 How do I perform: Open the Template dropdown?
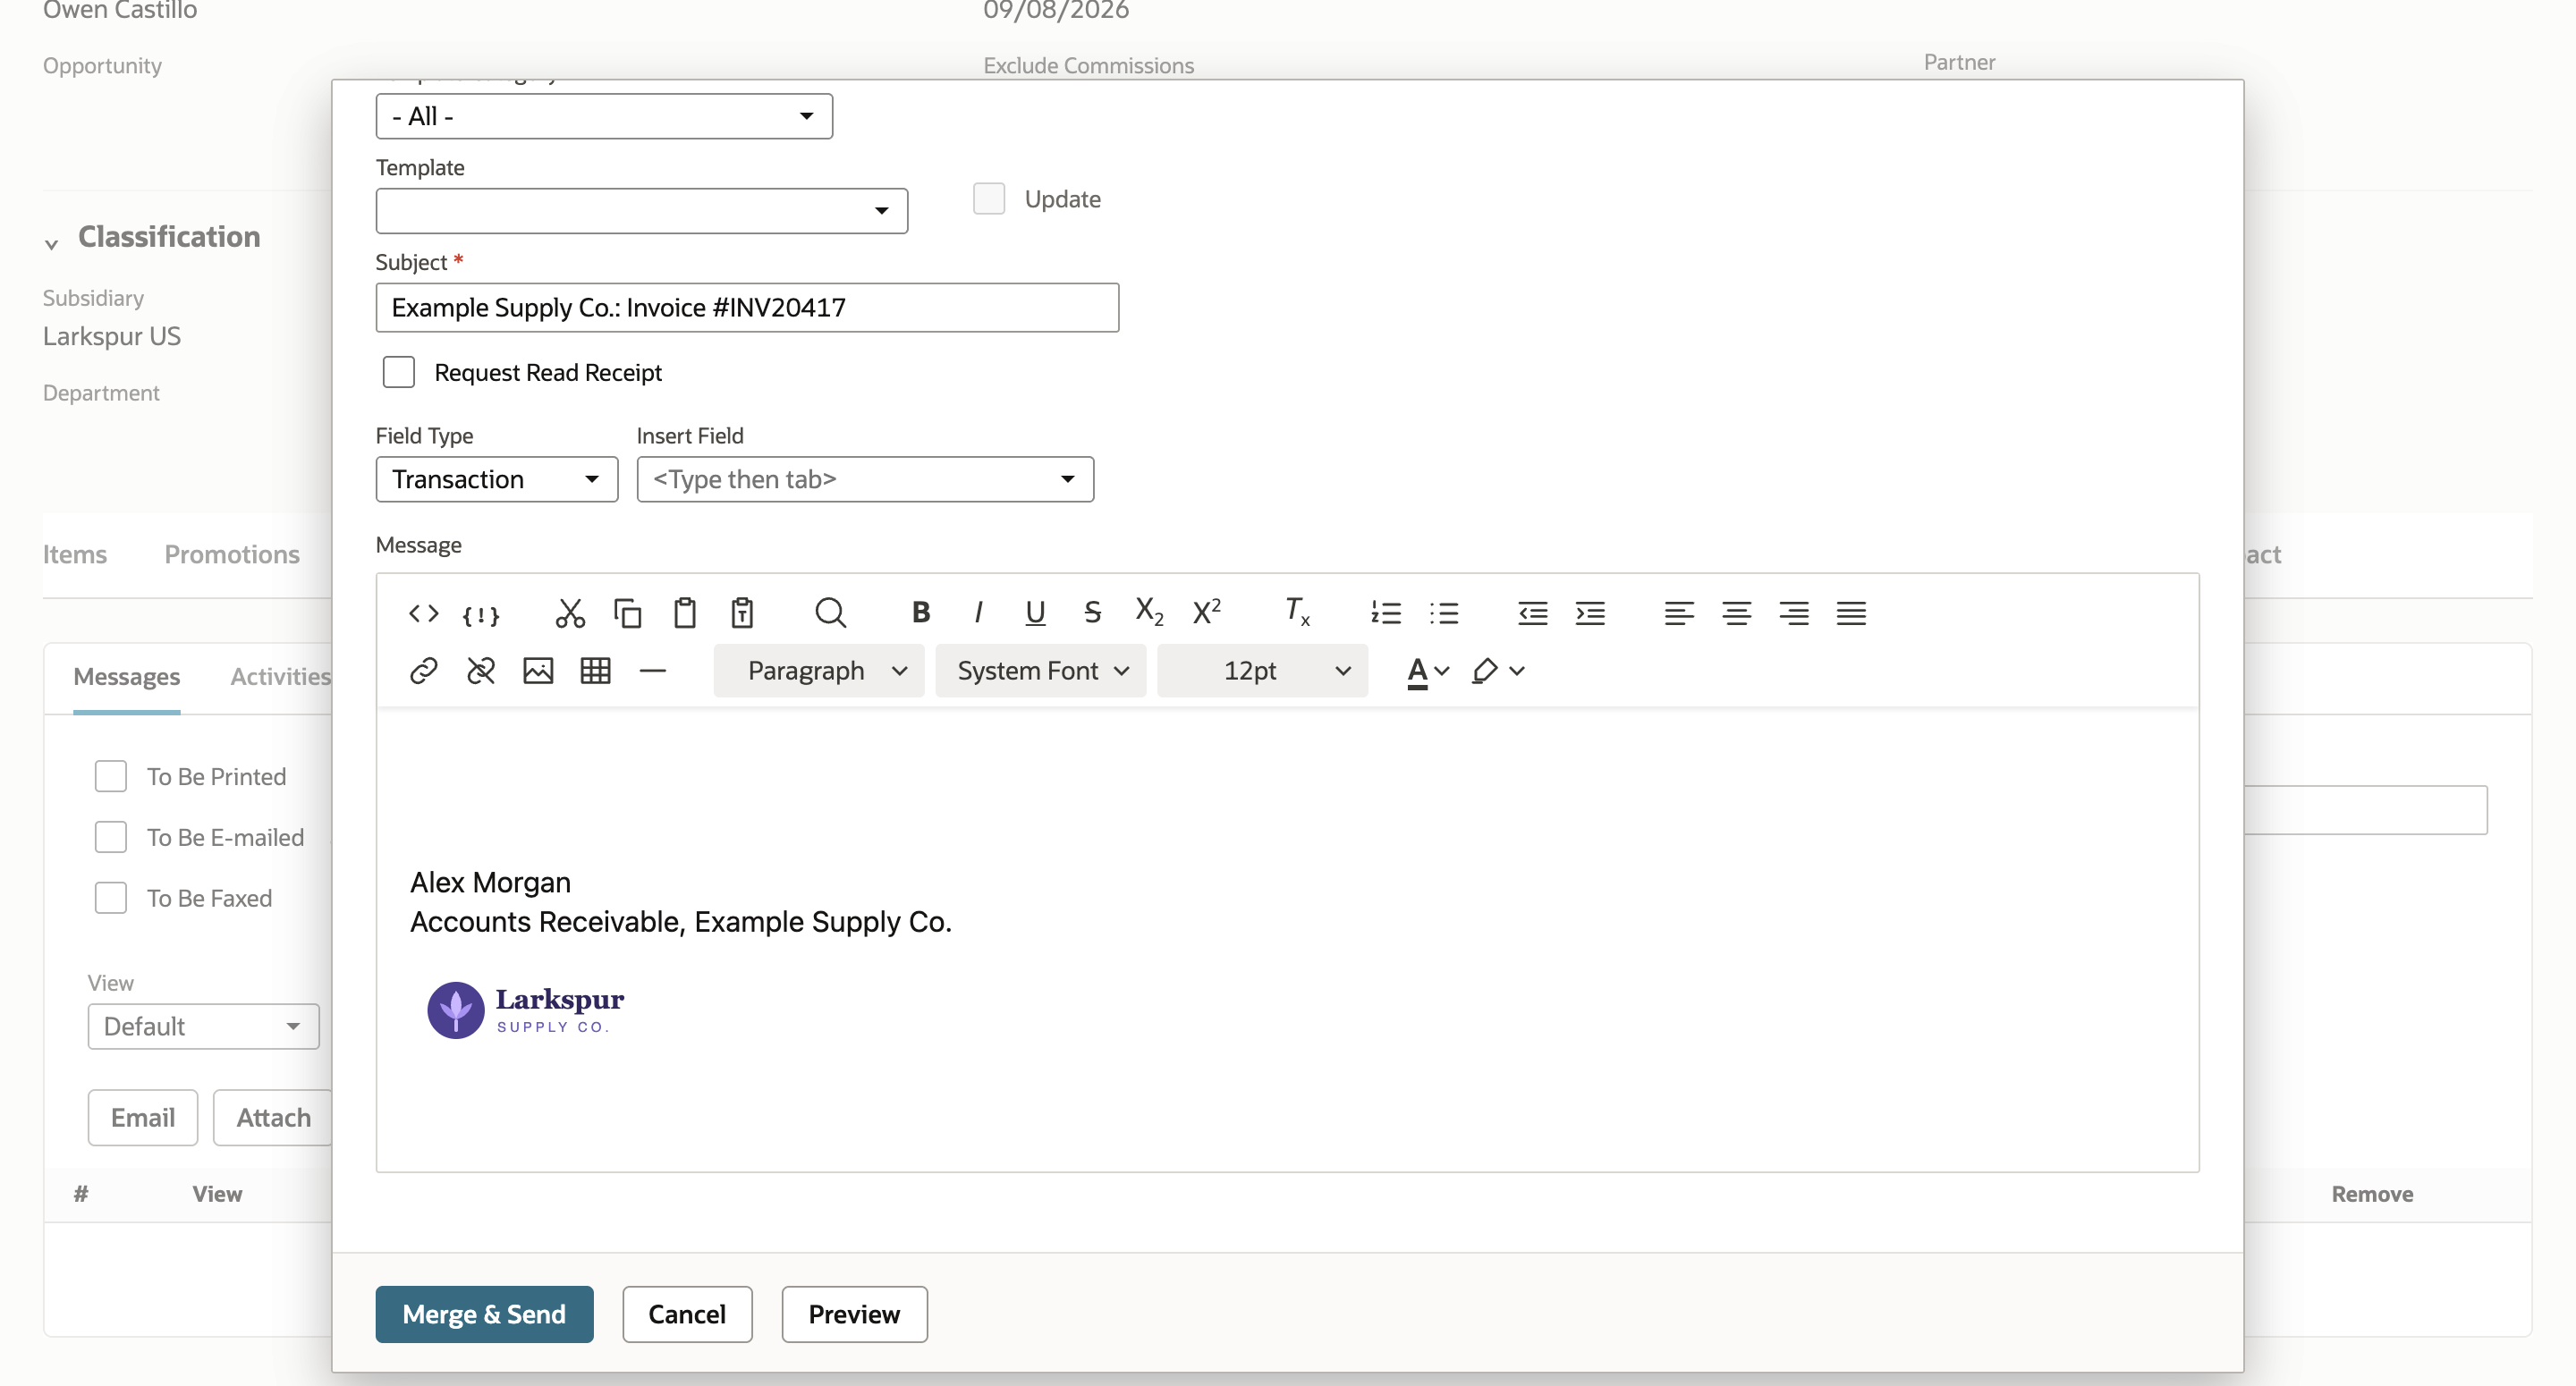641,211
